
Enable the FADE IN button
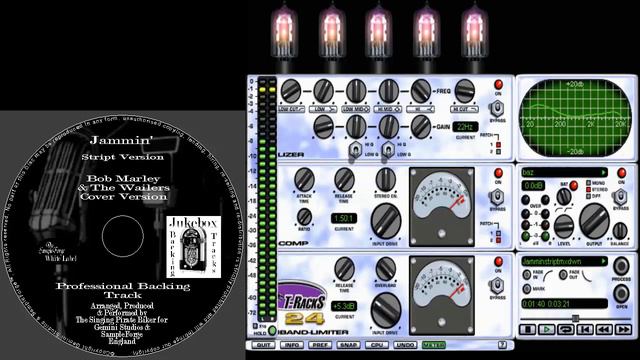[x=527, y=274]
